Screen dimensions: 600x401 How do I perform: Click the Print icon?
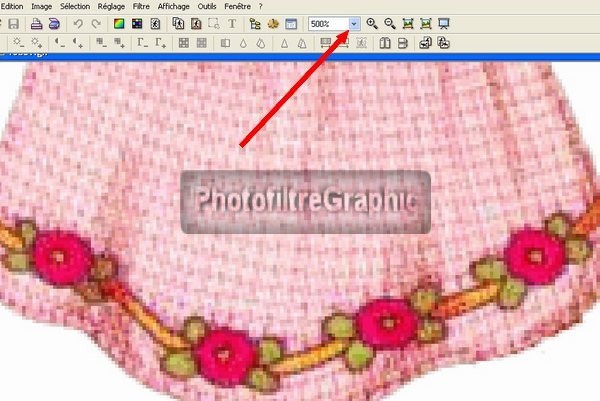36,23
